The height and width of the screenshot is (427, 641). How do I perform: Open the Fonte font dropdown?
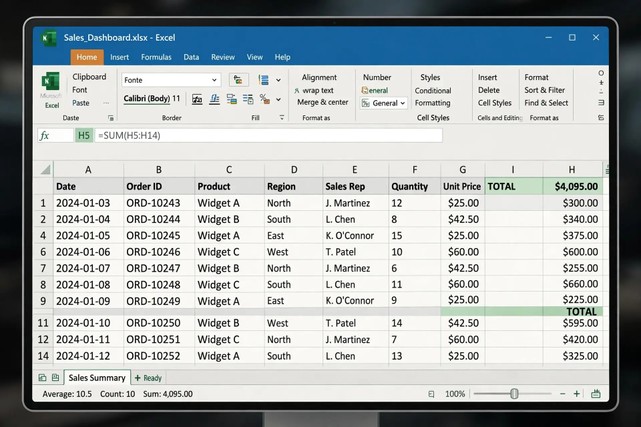pyautogui.click(x=171, y=80)
